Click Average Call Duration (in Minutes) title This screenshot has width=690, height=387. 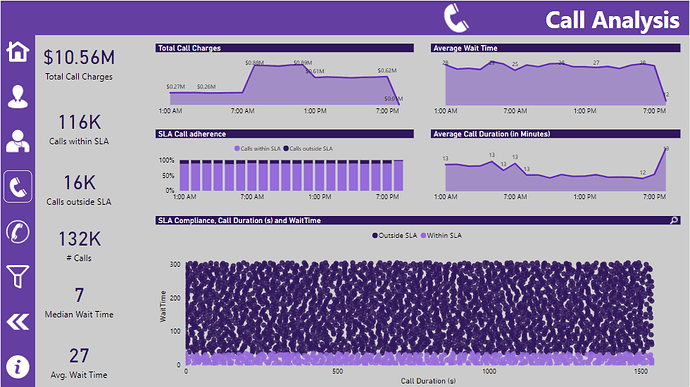(492, 134)
